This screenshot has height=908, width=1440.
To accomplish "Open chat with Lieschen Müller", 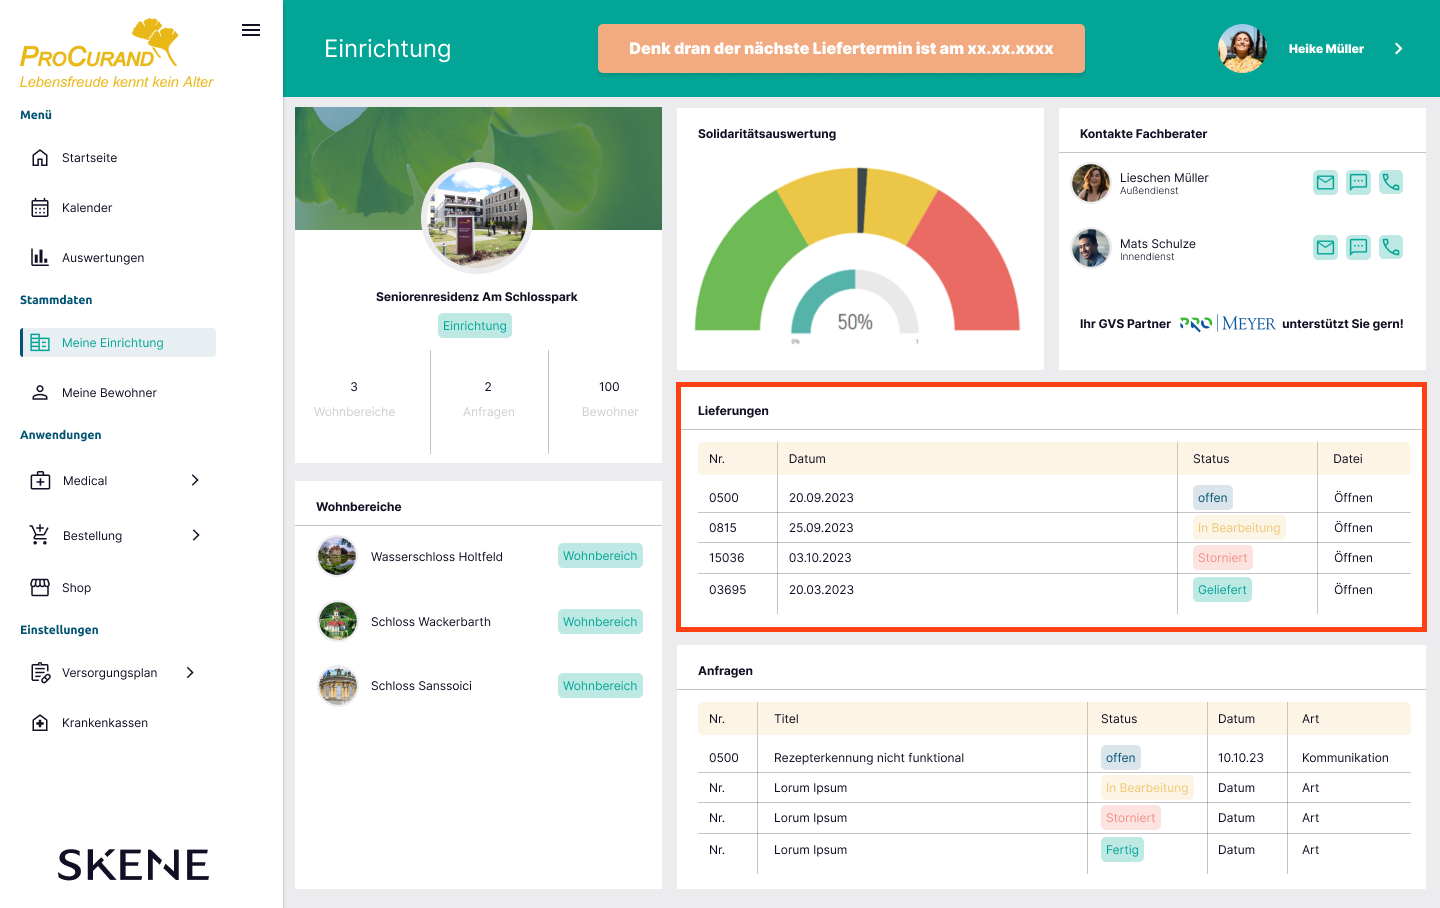I will click(1358, 182).
